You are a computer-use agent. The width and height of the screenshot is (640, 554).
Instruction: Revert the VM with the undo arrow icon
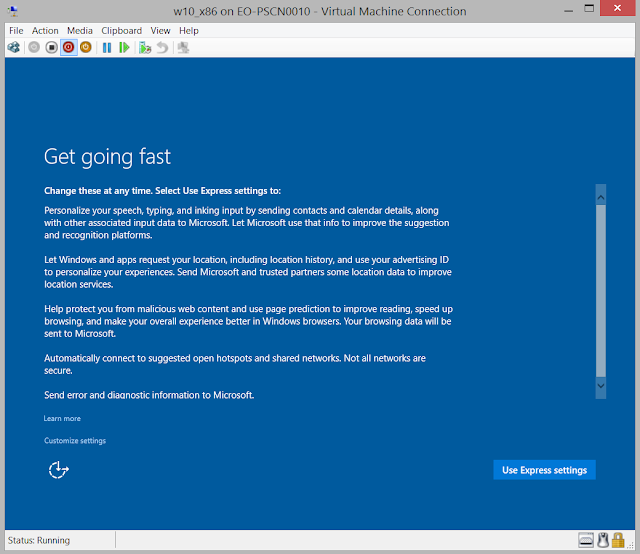click(162, 48)
